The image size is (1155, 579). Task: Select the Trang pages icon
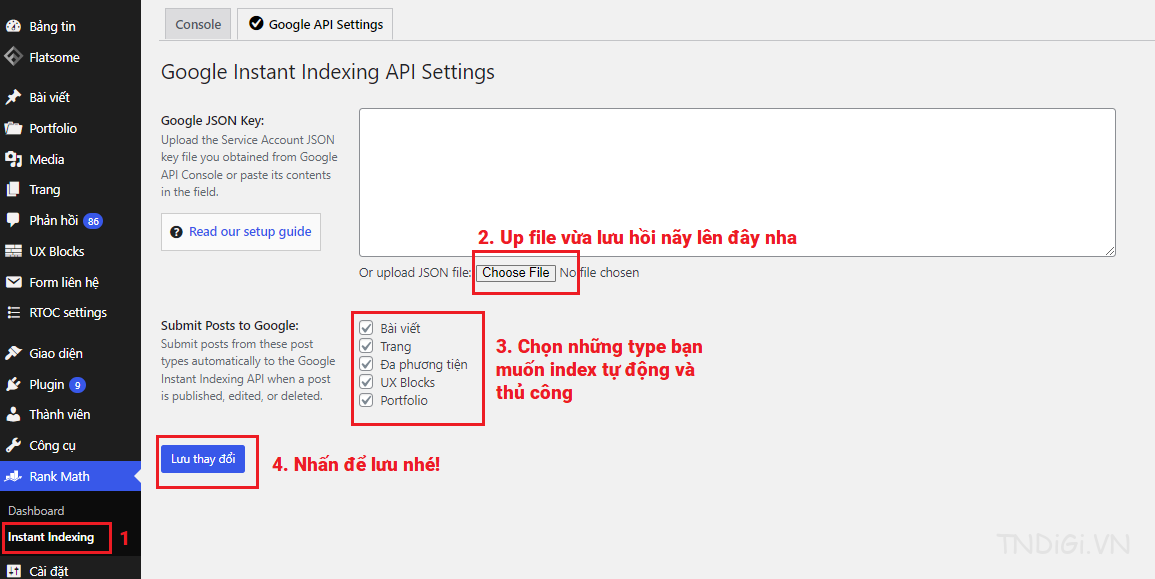(13, 189)
